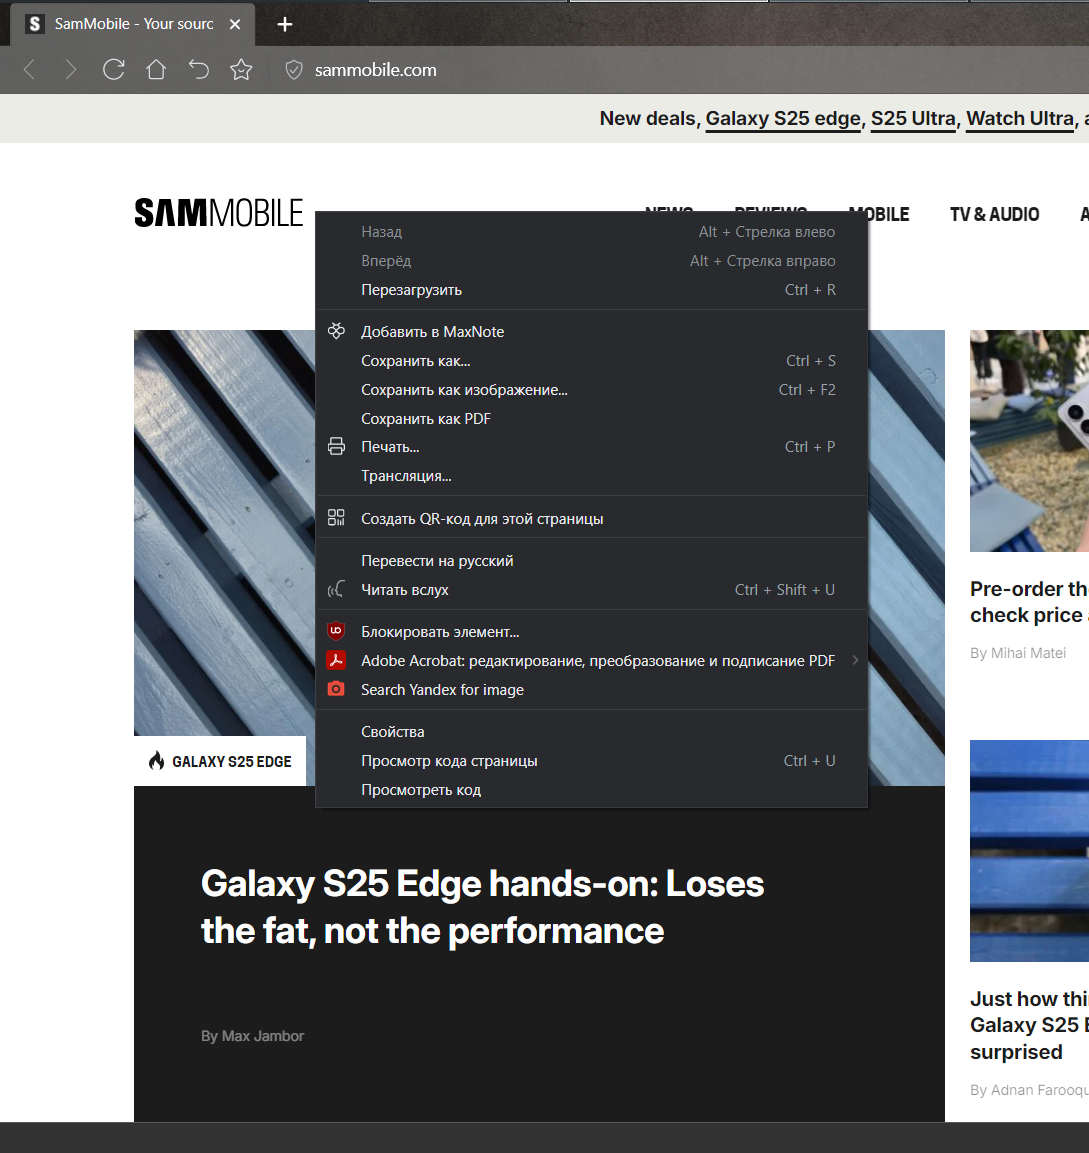The image size is (1089, 1153).
Task: Click the printer icon in context menu
Action: [336, 446]
